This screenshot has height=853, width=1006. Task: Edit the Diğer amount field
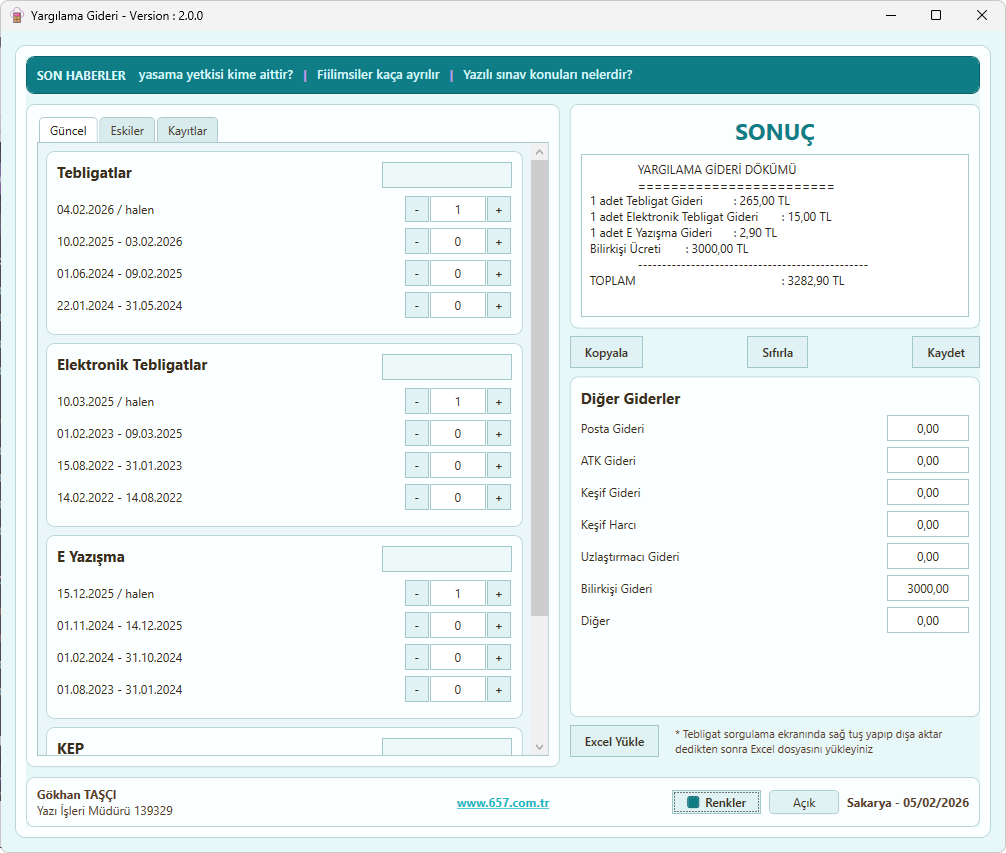tap(928, 620)
